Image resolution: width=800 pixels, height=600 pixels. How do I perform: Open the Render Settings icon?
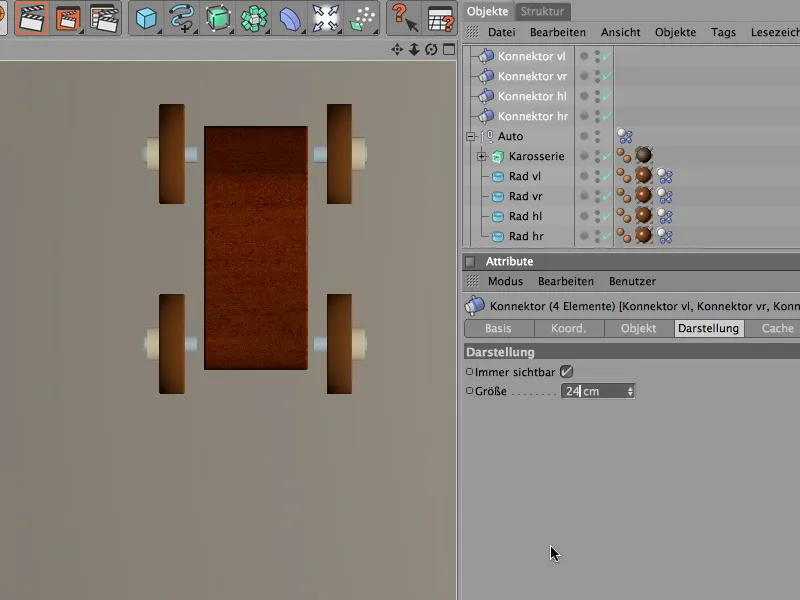point(104,18)
